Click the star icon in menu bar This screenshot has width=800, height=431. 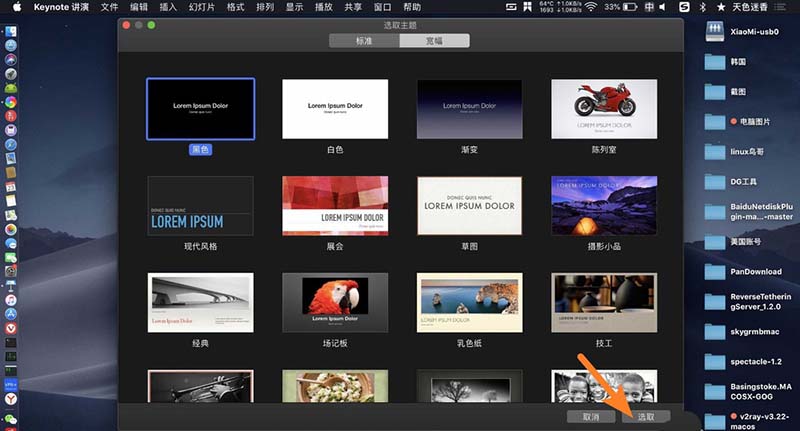720,7
